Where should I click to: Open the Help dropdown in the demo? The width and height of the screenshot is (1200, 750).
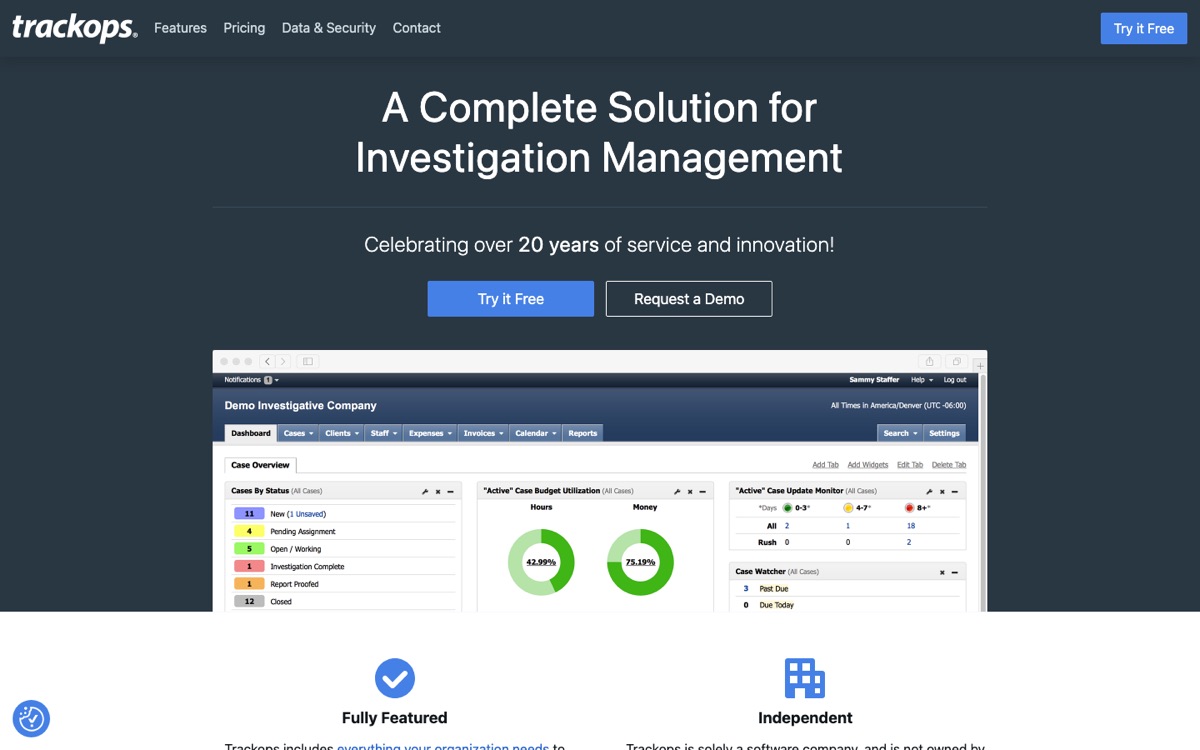pyautogui.click(x=921, y=380)
